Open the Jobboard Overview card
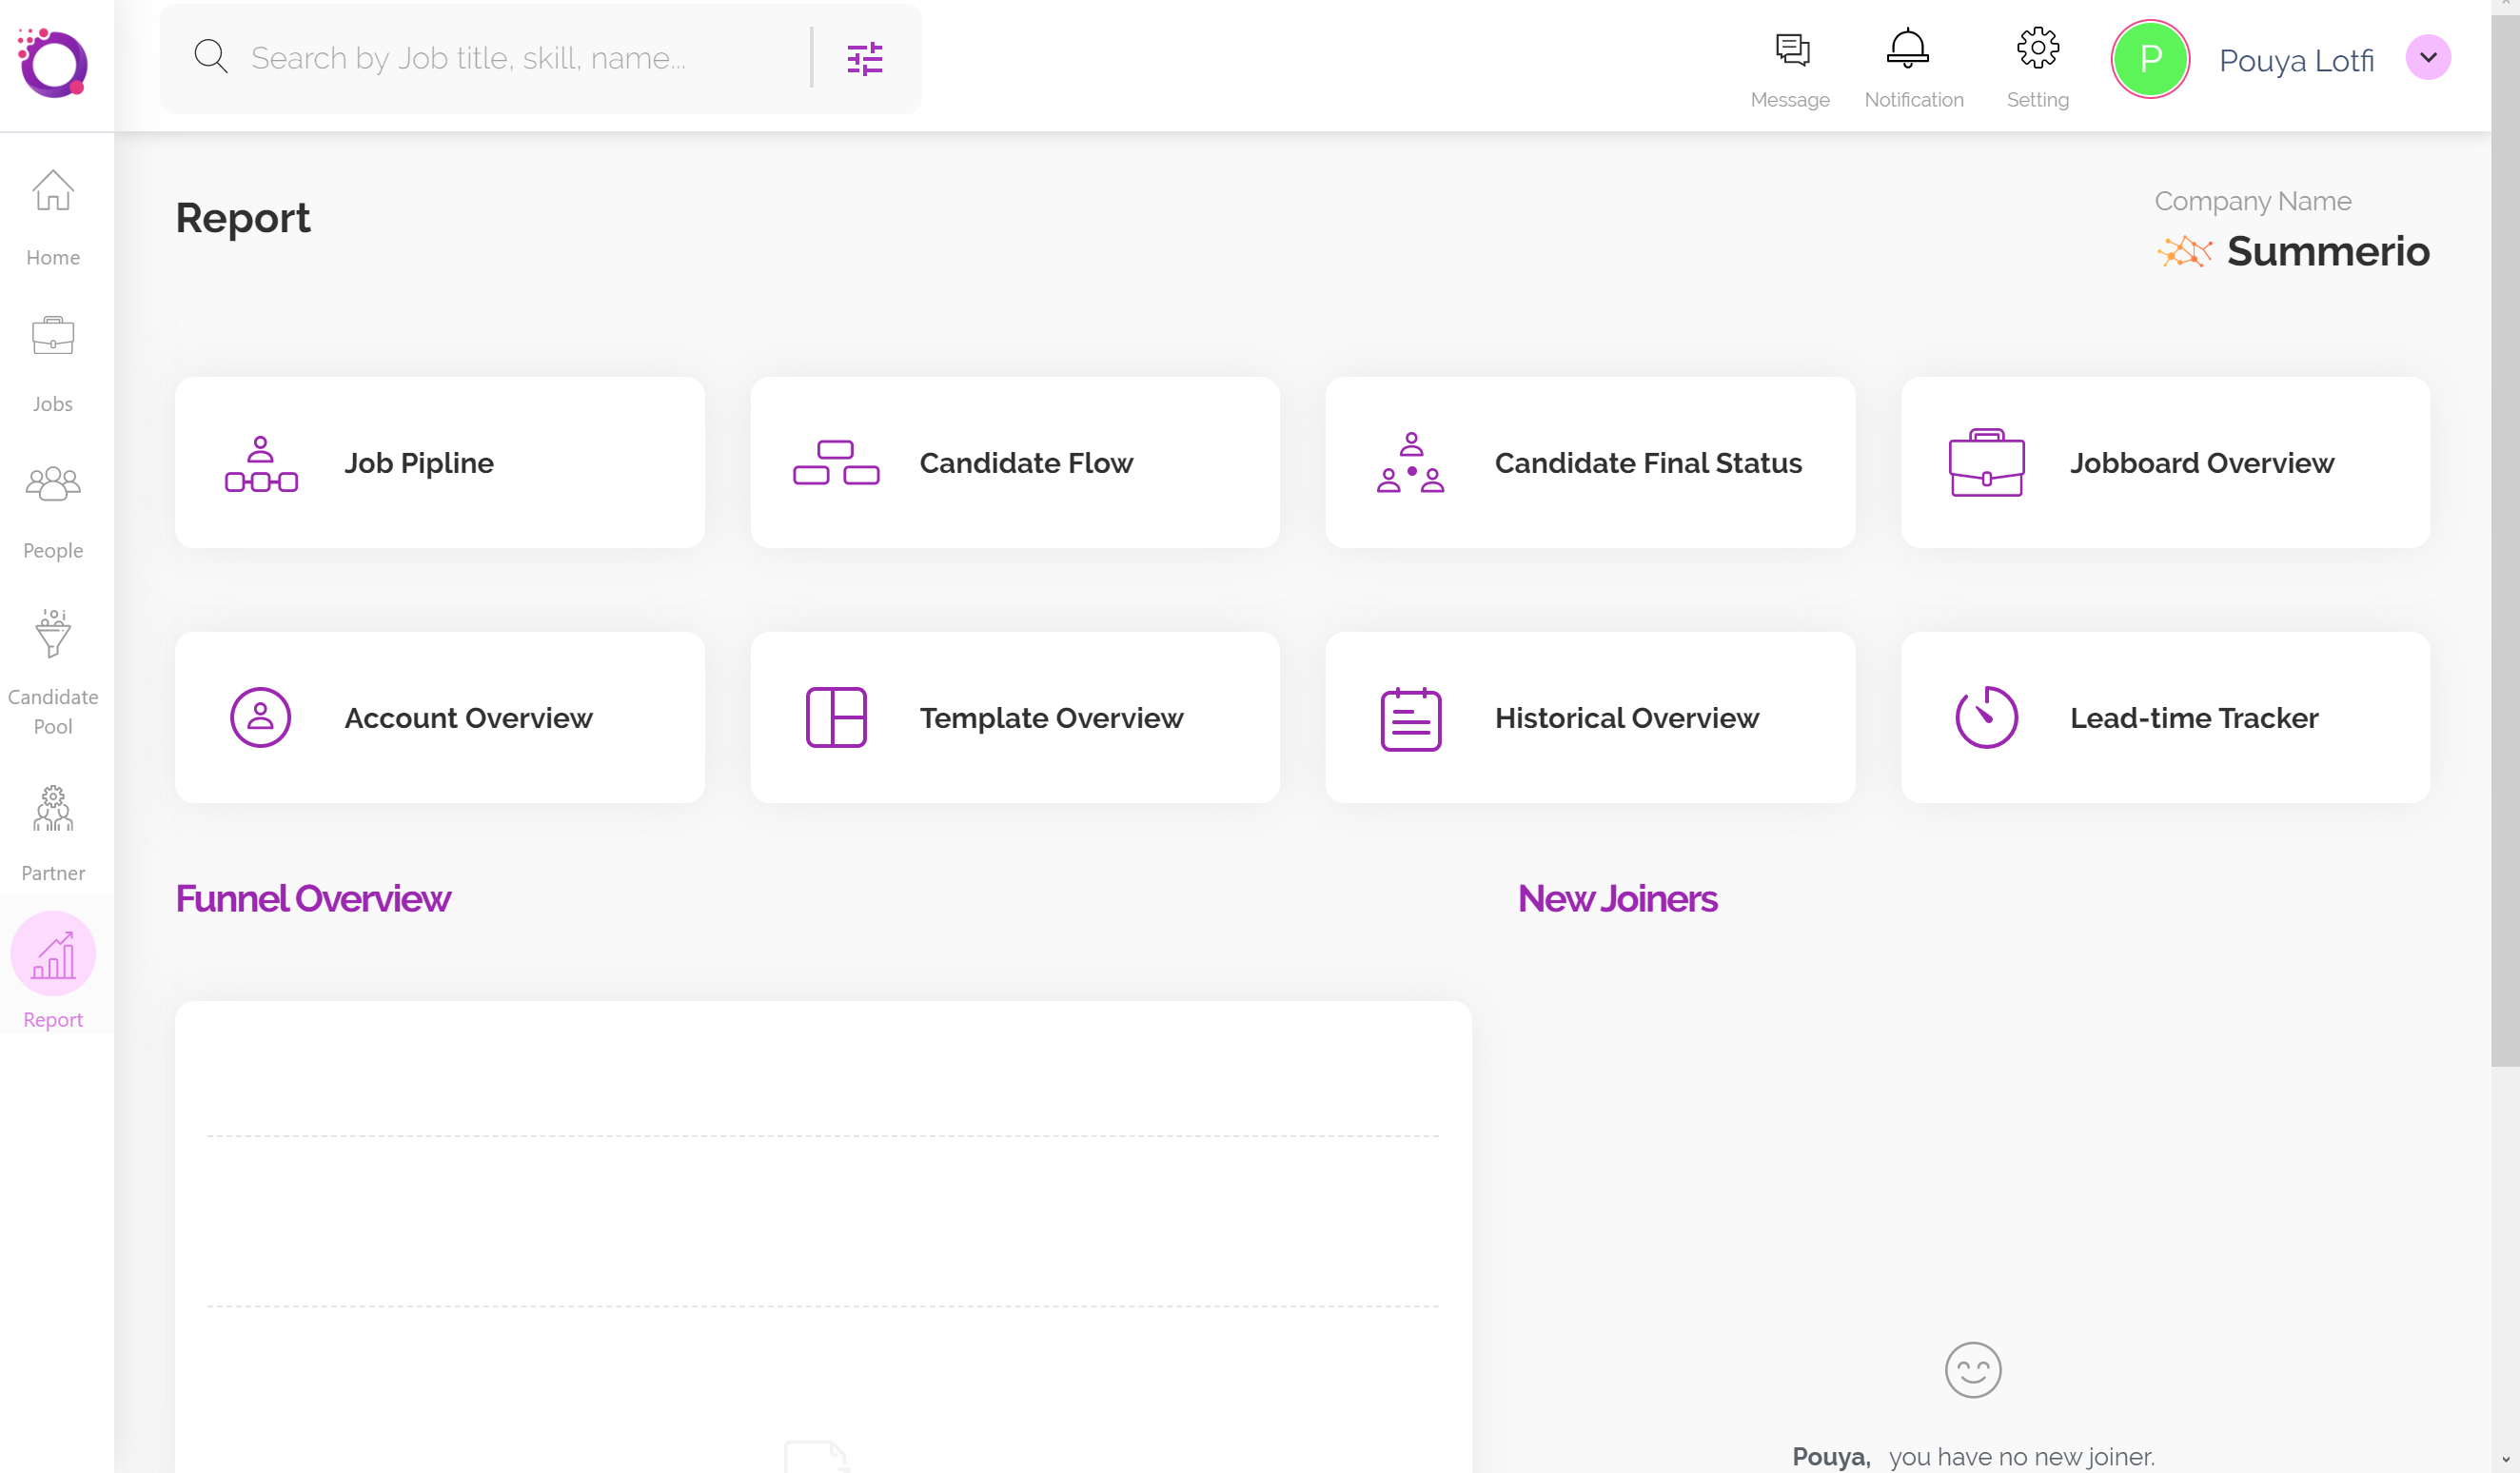Image resolution: width=2520 pixels, height=1473 pixels. click(2165, 463)
